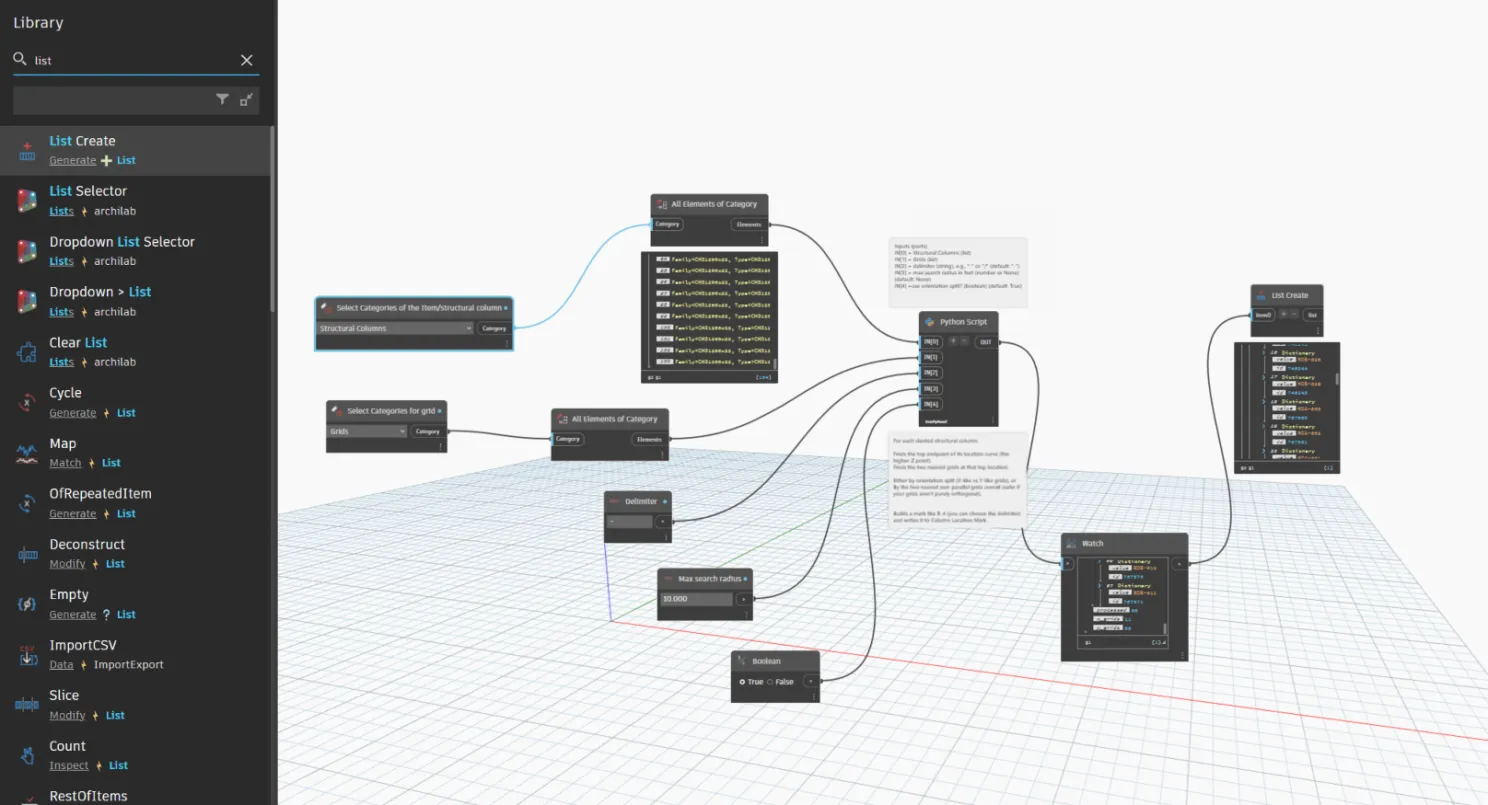Click the Max search radius value field
The width and height of the screenshot is (1488, 805).
click(696, 599)
